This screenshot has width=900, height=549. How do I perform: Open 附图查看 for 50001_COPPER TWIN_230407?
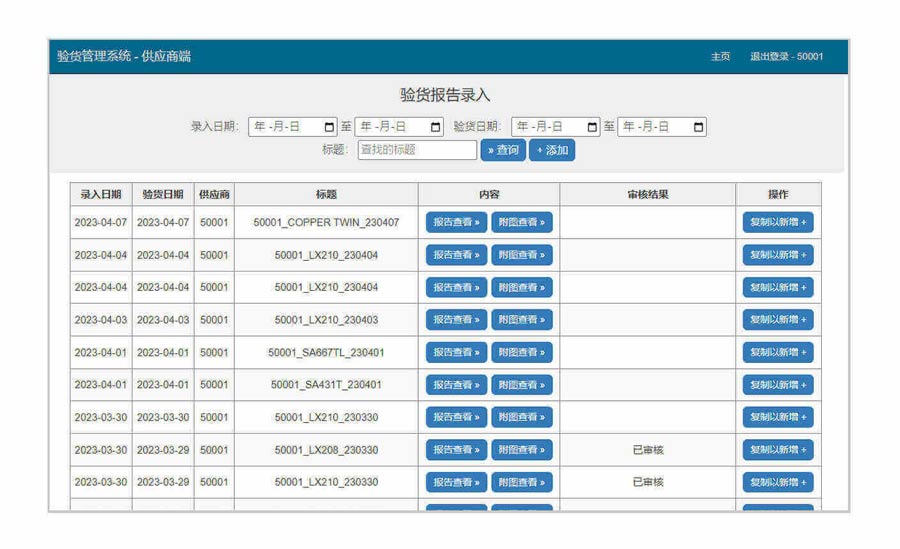point(521,222)
